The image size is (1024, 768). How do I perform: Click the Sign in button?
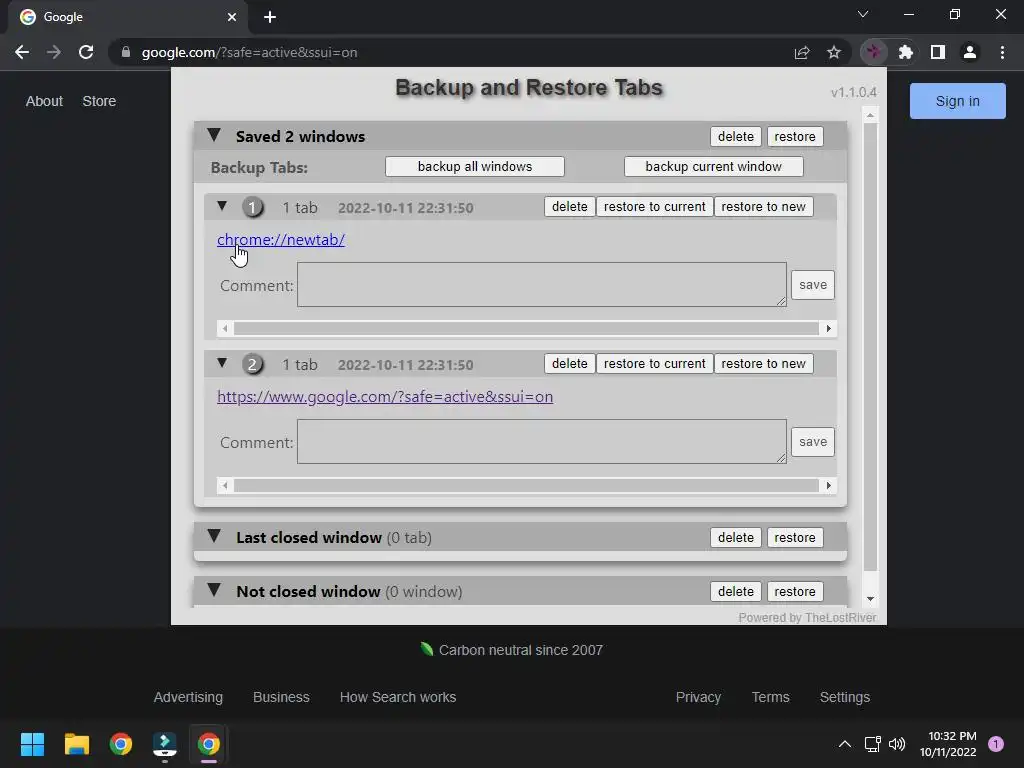tap(957, 101)
